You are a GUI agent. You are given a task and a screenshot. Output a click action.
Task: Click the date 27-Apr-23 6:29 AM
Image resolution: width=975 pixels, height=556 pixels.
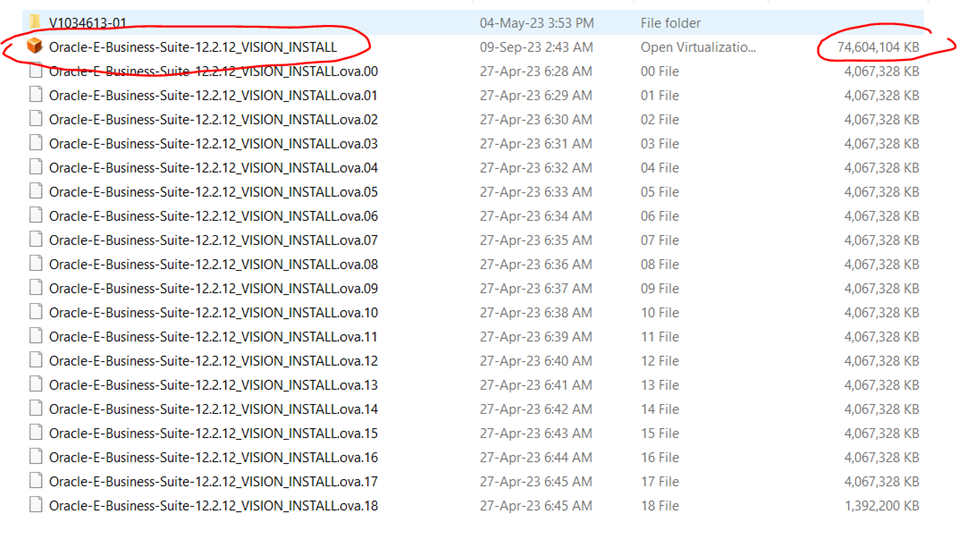pyautogui.click(x=535, y=96)
